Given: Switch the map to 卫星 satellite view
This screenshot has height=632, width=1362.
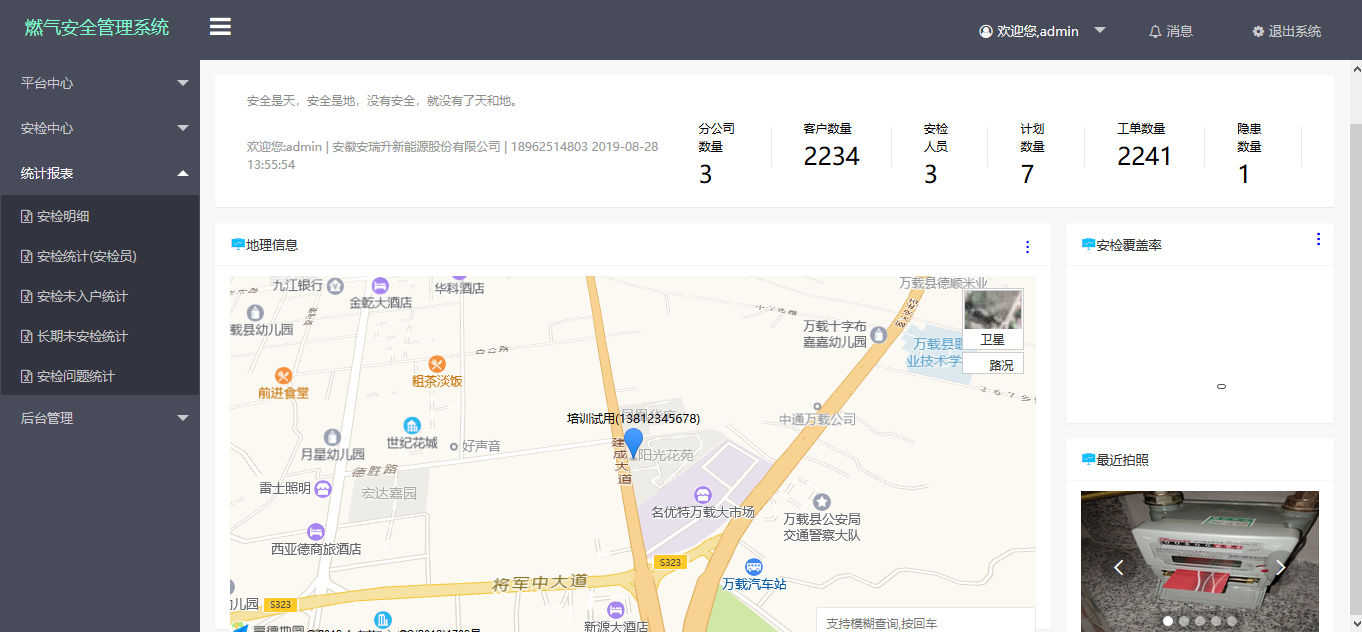Looking at the screenshot, I should (991, 340).
